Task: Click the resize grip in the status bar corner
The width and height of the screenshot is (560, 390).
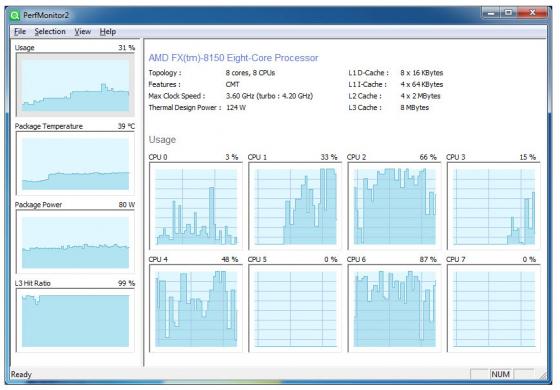Action: 544,375
